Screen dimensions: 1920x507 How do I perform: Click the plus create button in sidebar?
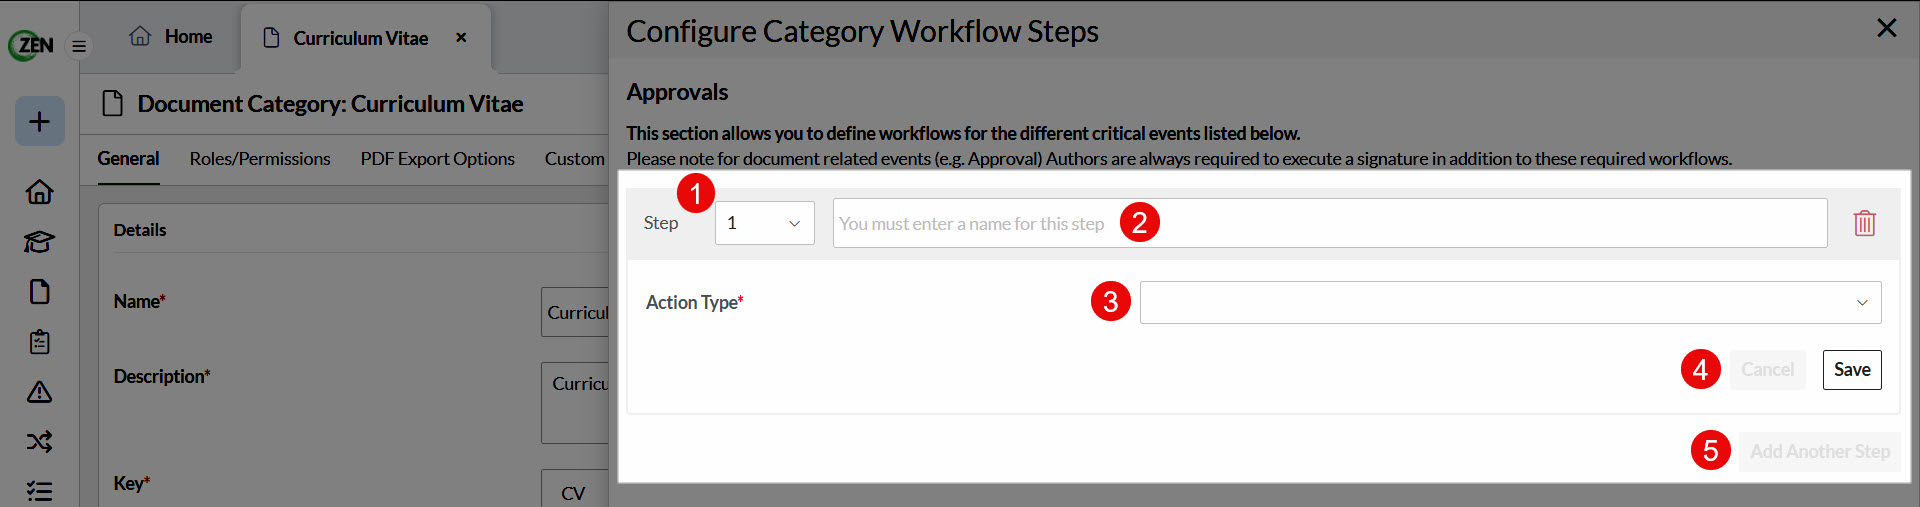[x=40, y=121]
